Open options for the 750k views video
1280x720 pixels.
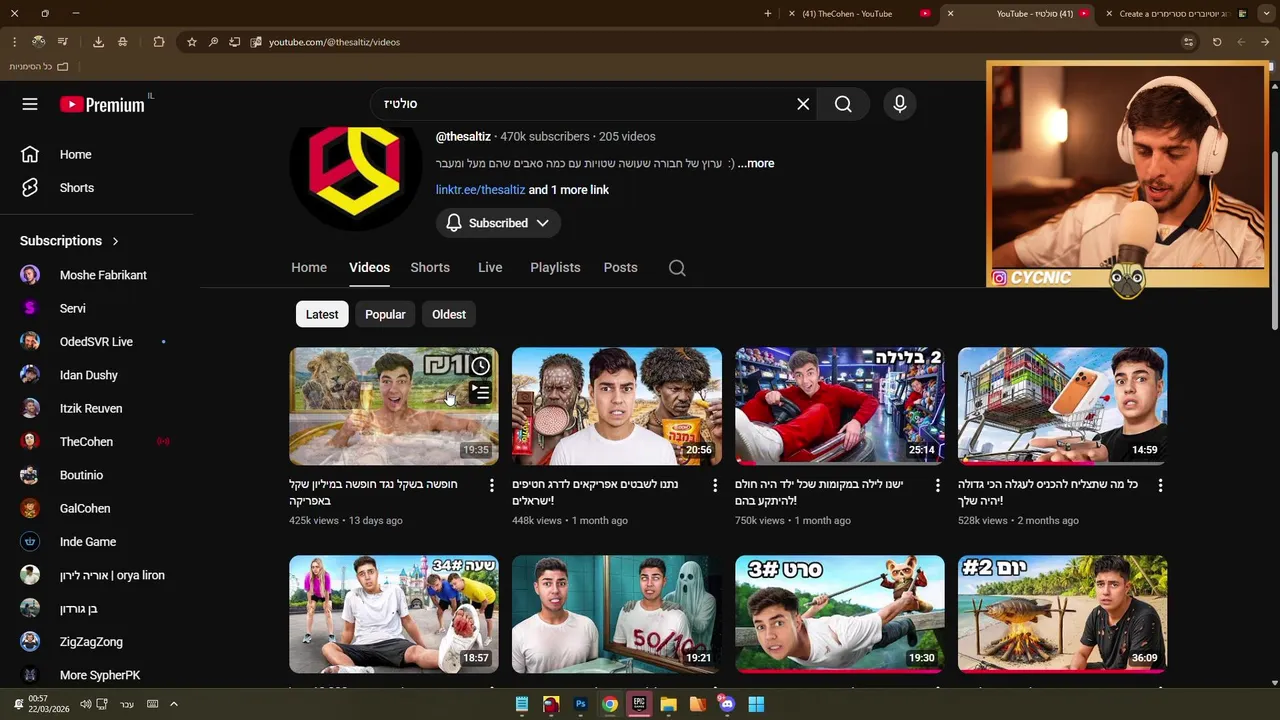pos(937,485)
